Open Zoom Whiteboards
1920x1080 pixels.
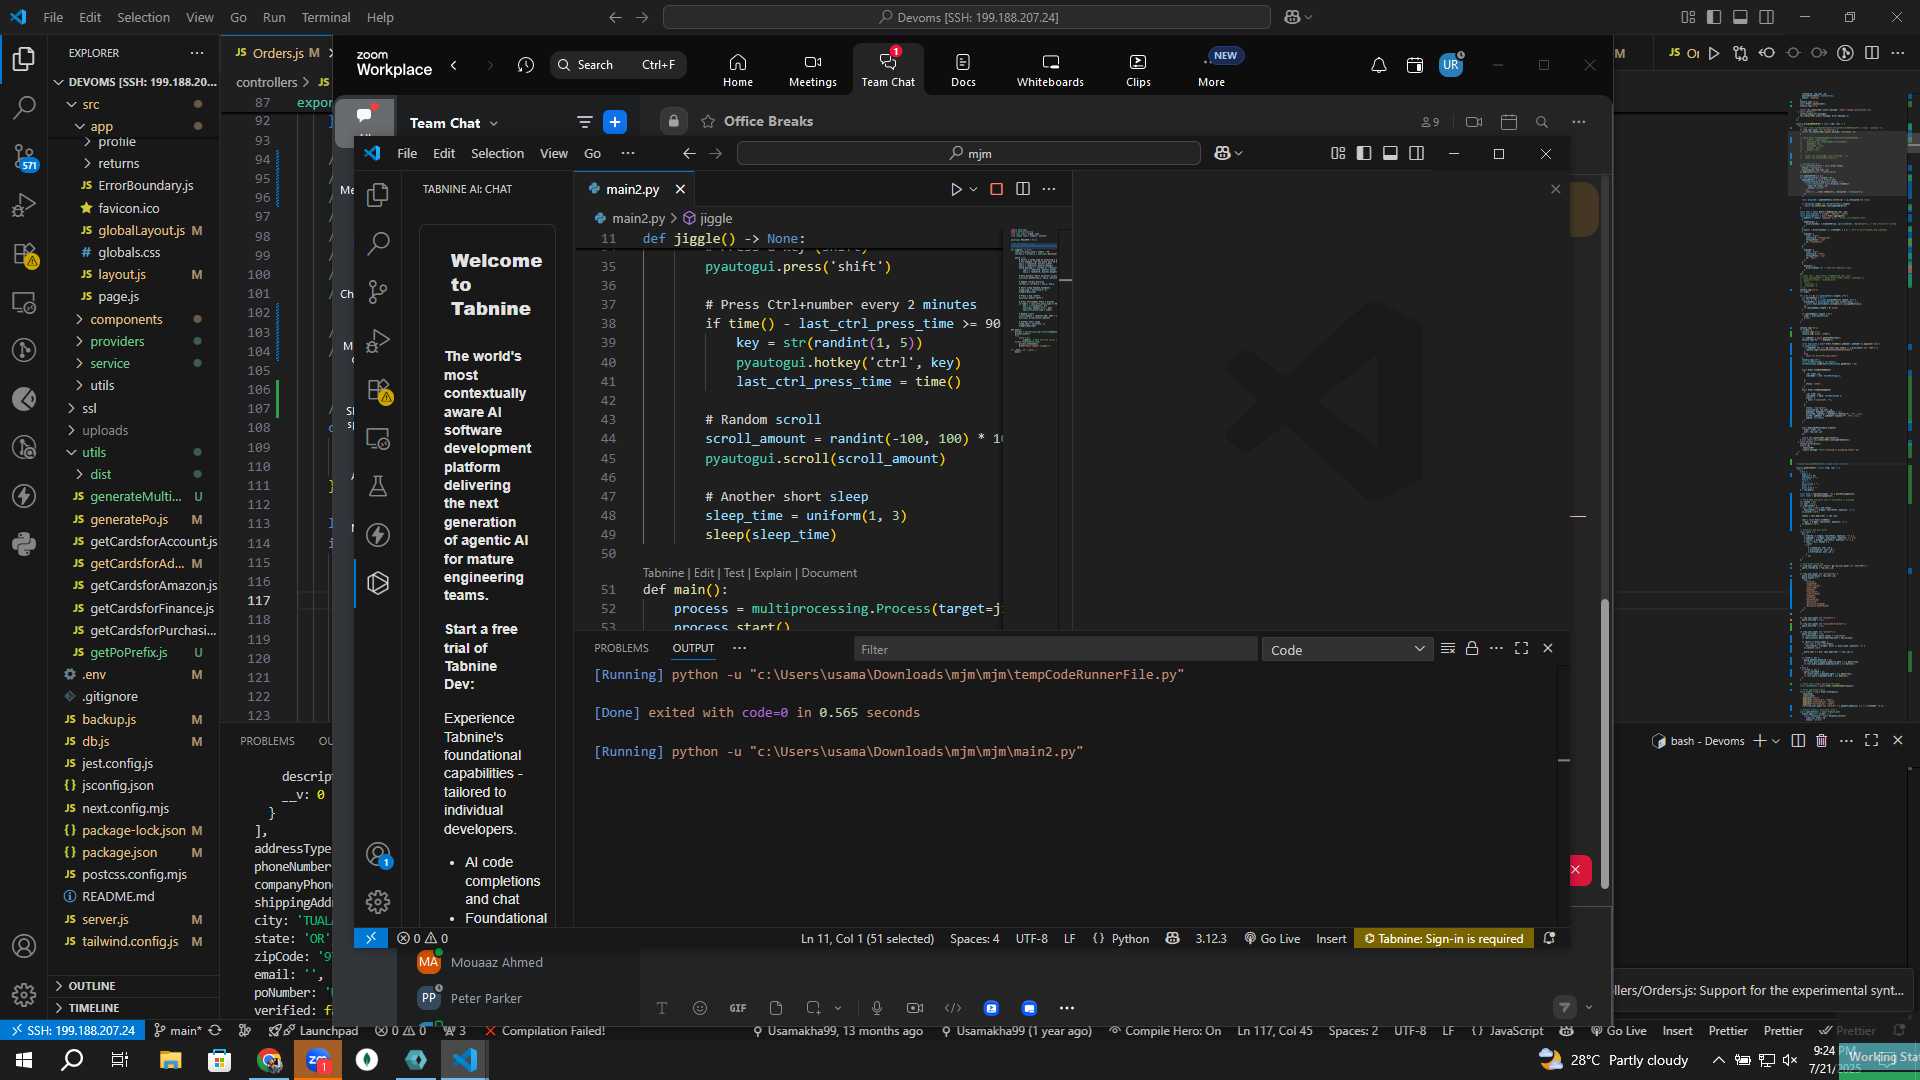(x=1050, y=70)
